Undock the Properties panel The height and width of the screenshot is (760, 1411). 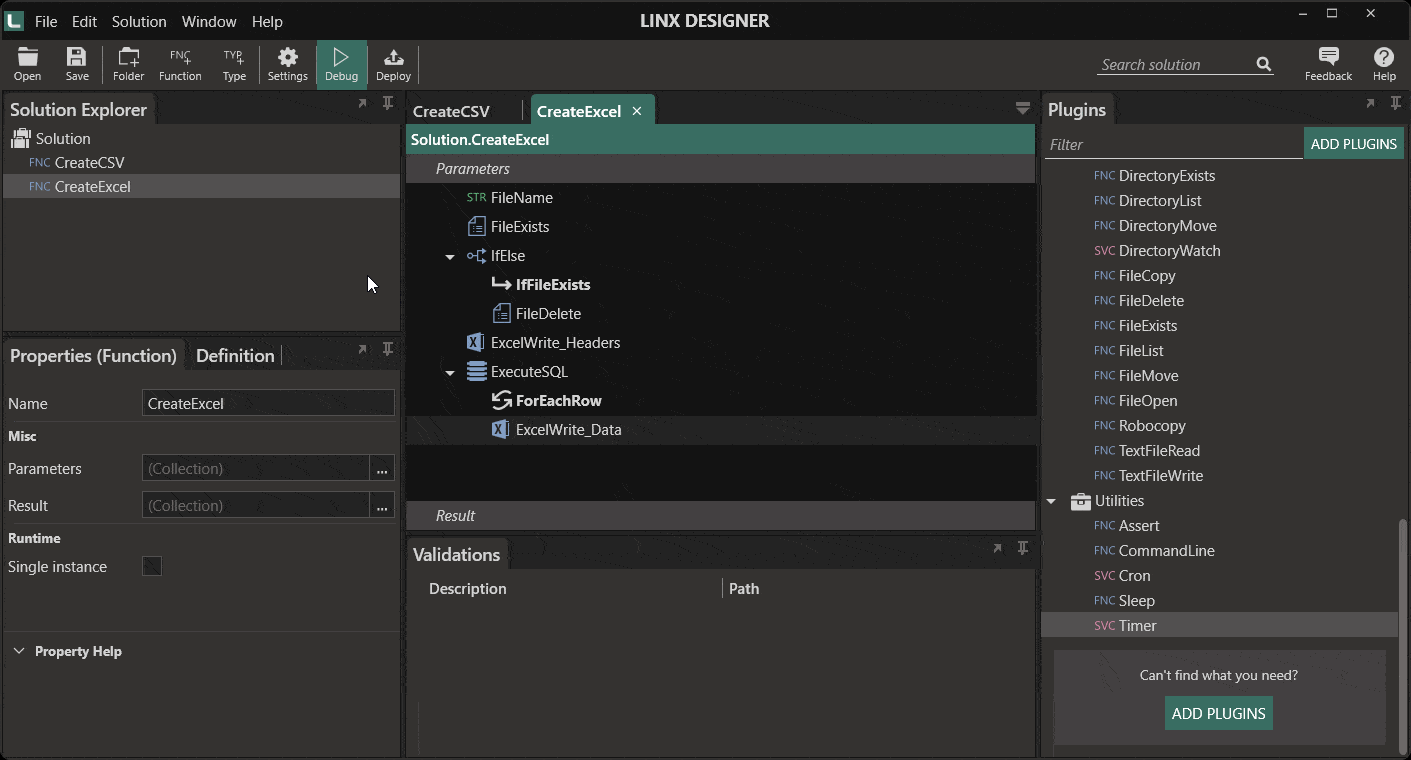362,349
